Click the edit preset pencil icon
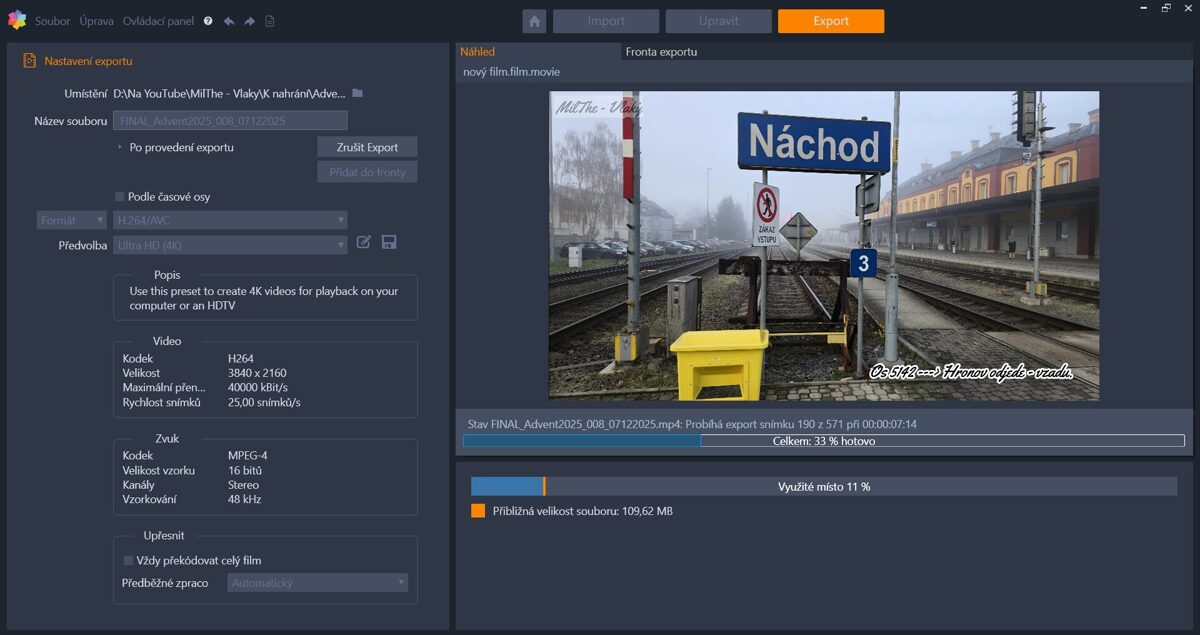Image resolution: width=1200 pixels, height=635 pixels. coord(364,242)
